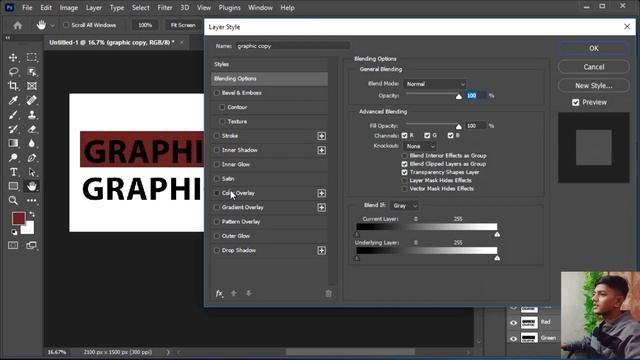The height and width of the screenshot is (360, 640).
Task: Select the Pen tool
Action: (31, 158)
